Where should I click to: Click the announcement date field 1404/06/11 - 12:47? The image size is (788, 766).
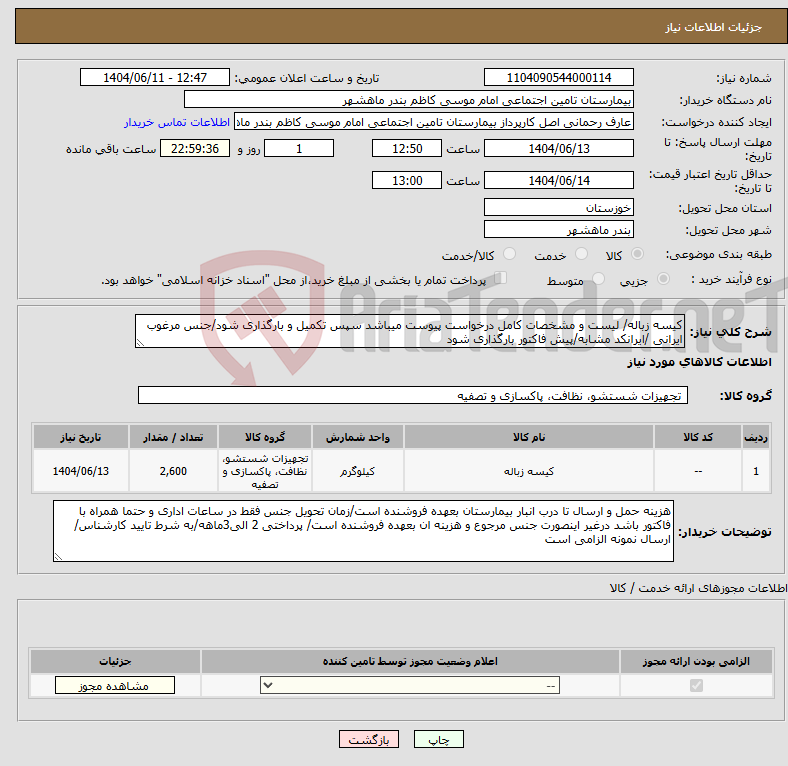[x=155, y=77]
